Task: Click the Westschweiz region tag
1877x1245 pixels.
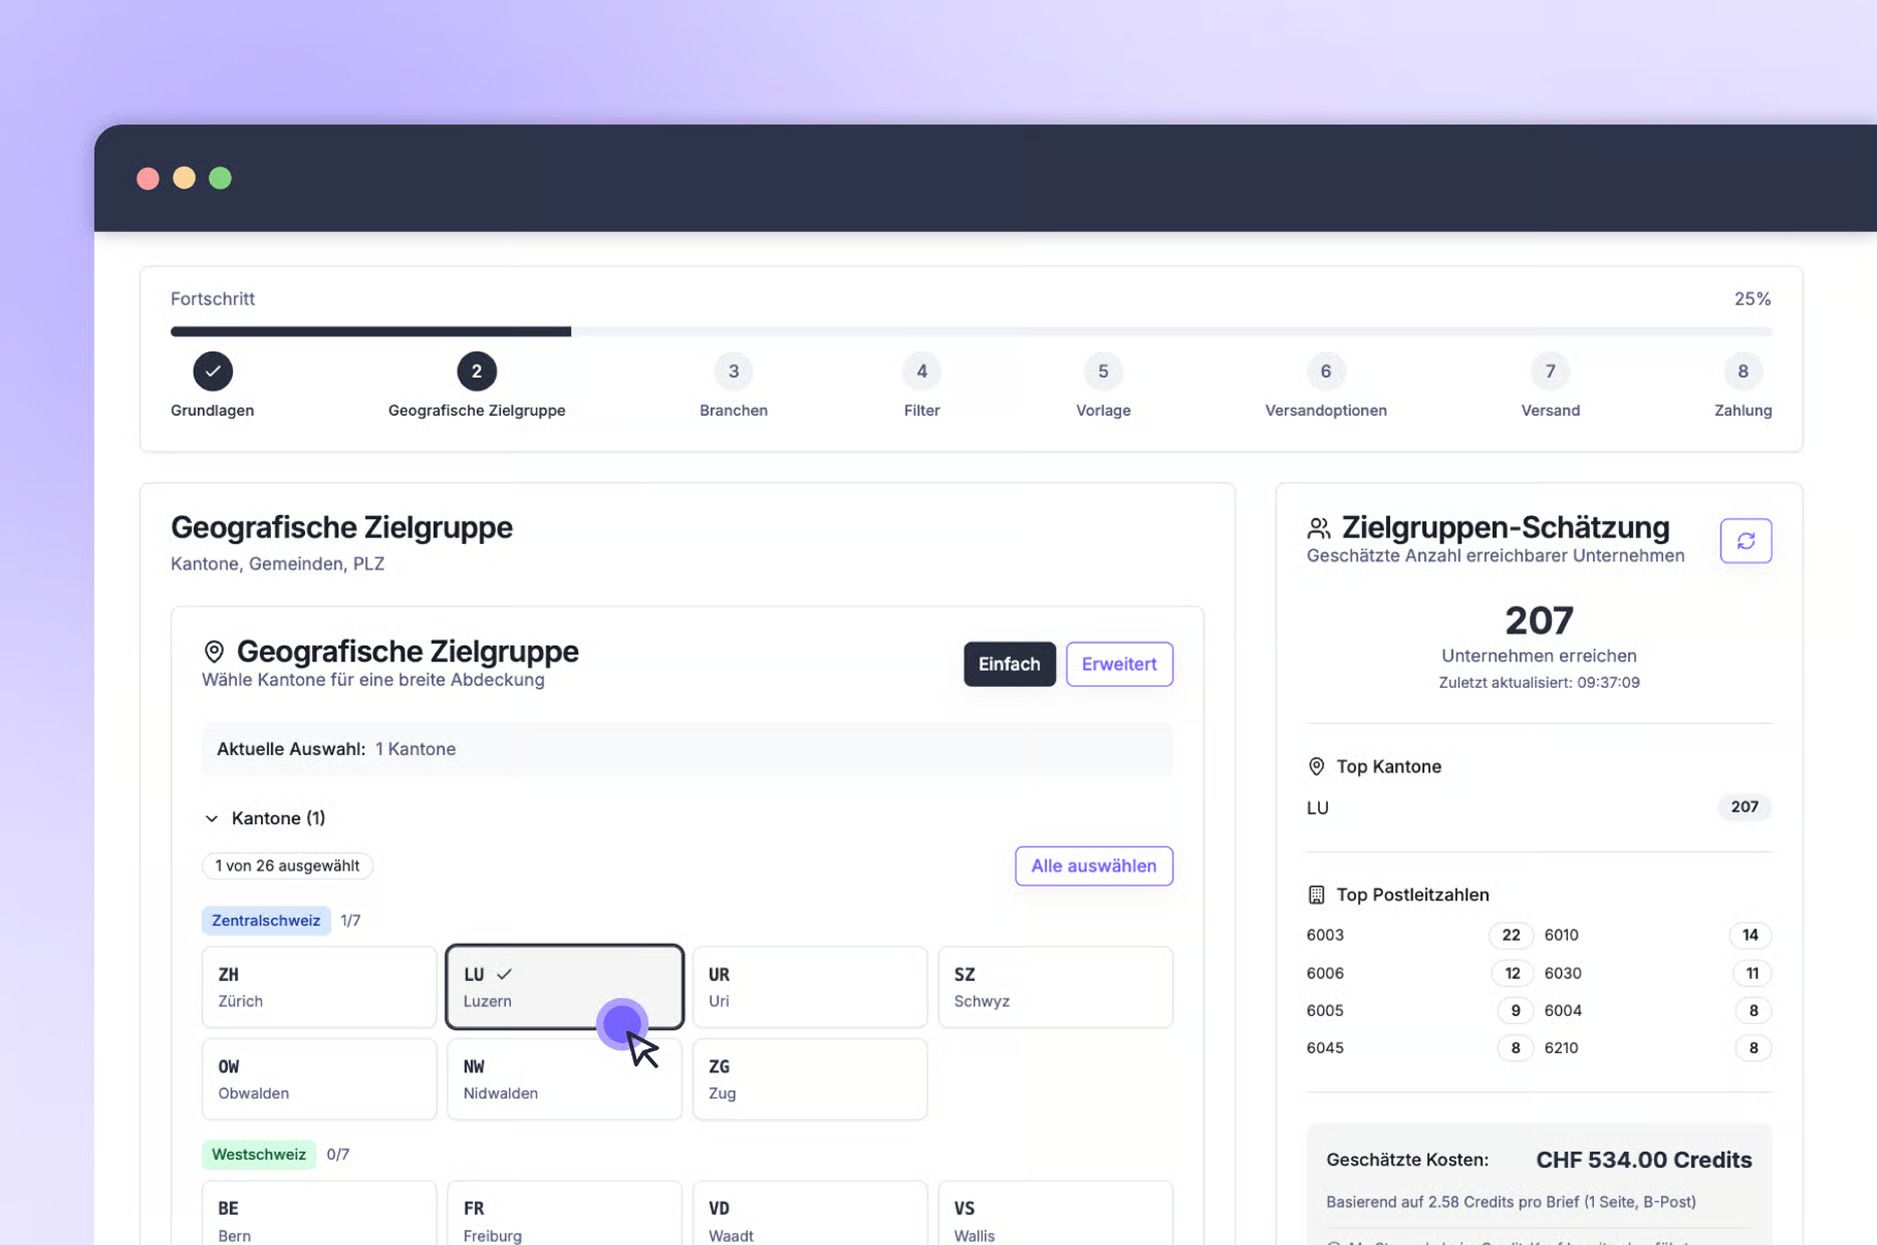Action: click(259, 1154)
